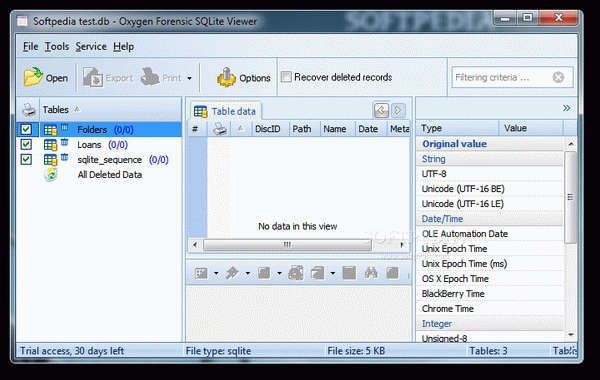
Task: Select OLE Automation Date row
Action: (x=490, y=233)
